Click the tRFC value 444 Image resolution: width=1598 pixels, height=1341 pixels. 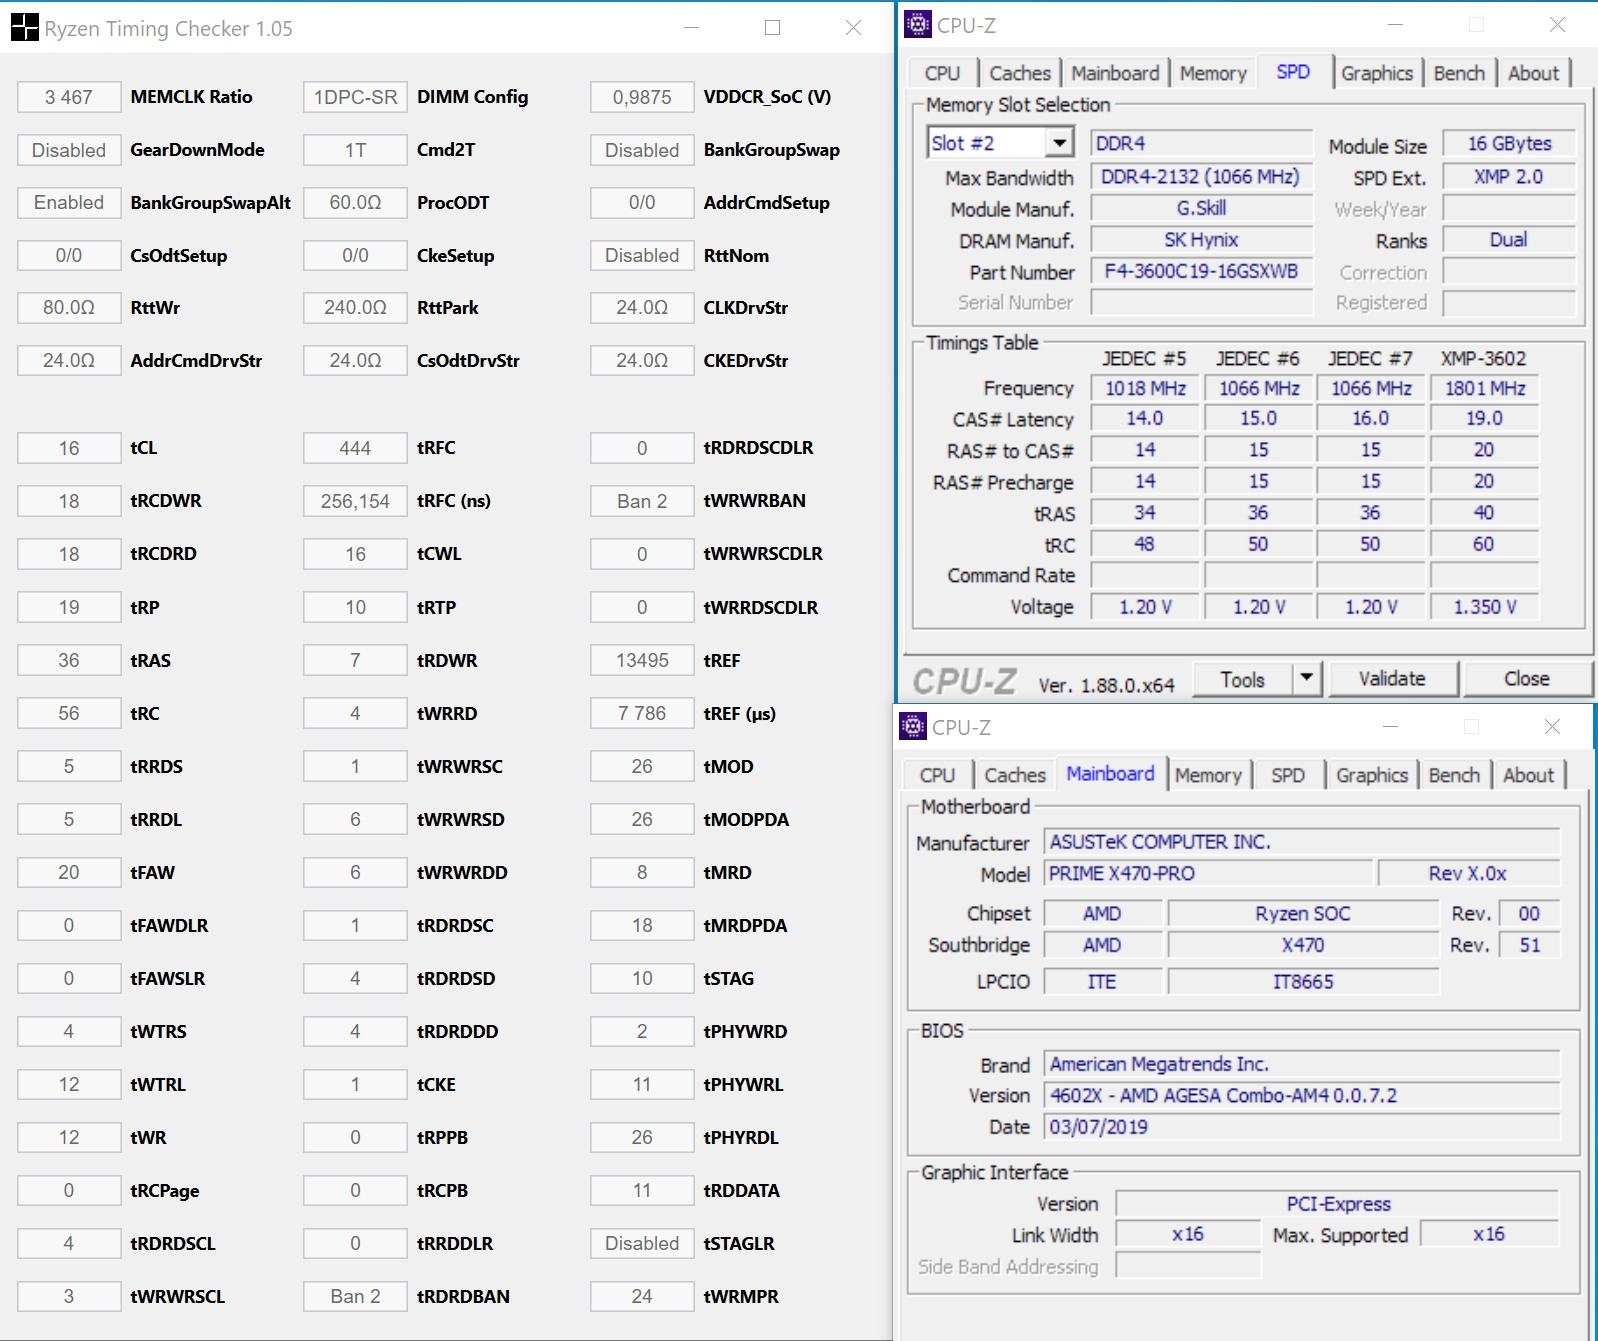(355, 448)
